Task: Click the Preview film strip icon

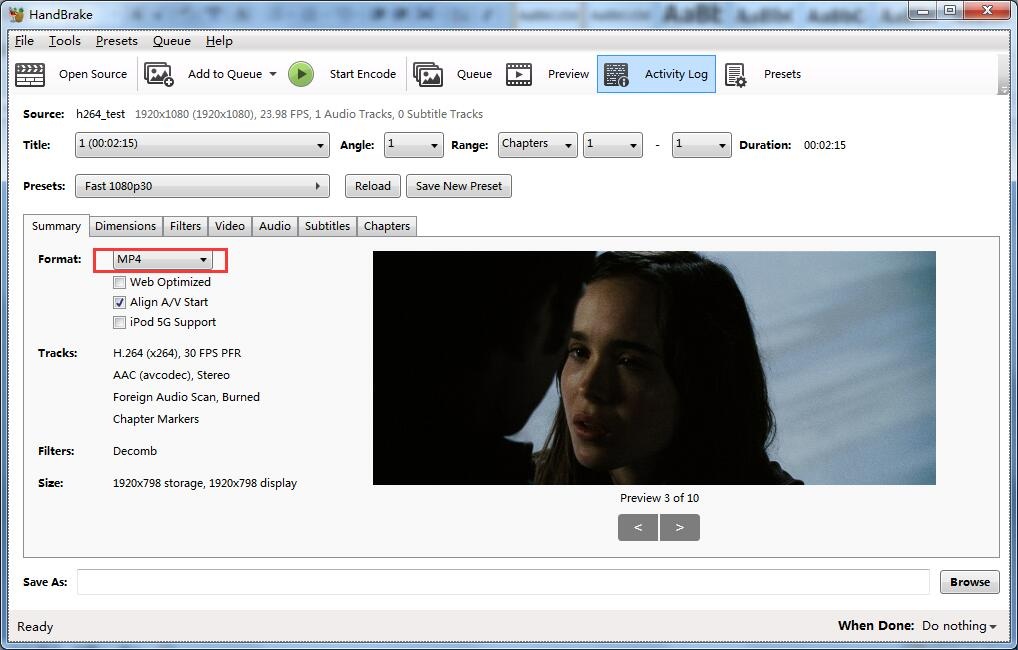Action: (x=519, y=74)
